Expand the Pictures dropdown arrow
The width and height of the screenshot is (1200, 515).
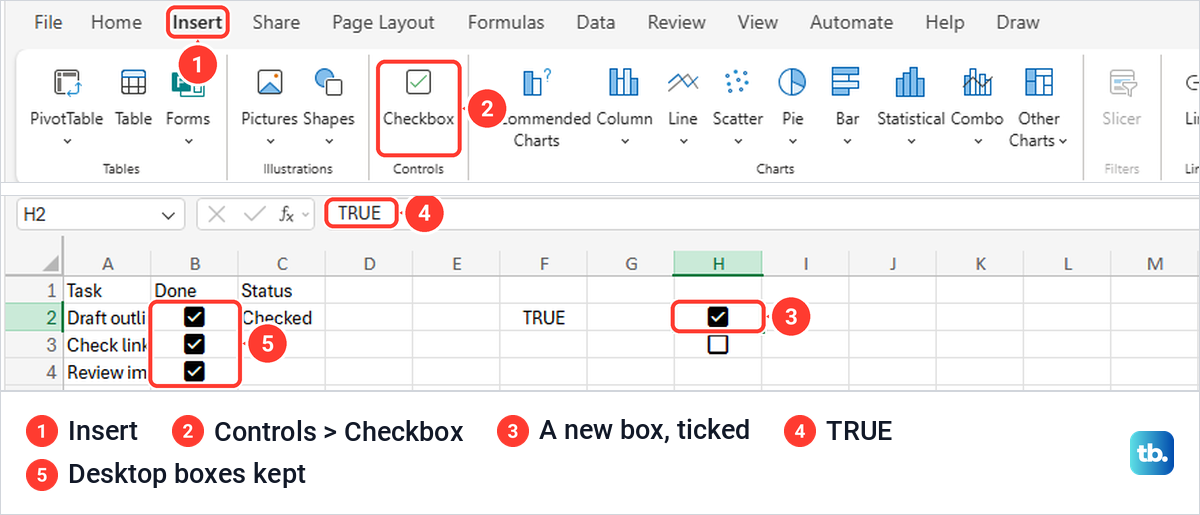269,142
